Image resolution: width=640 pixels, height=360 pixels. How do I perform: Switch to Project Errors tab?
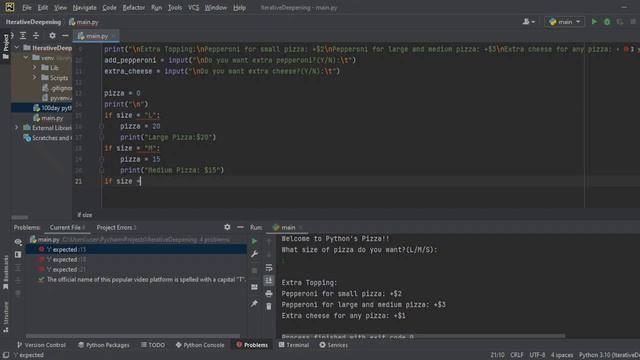(x=116, y=227)
